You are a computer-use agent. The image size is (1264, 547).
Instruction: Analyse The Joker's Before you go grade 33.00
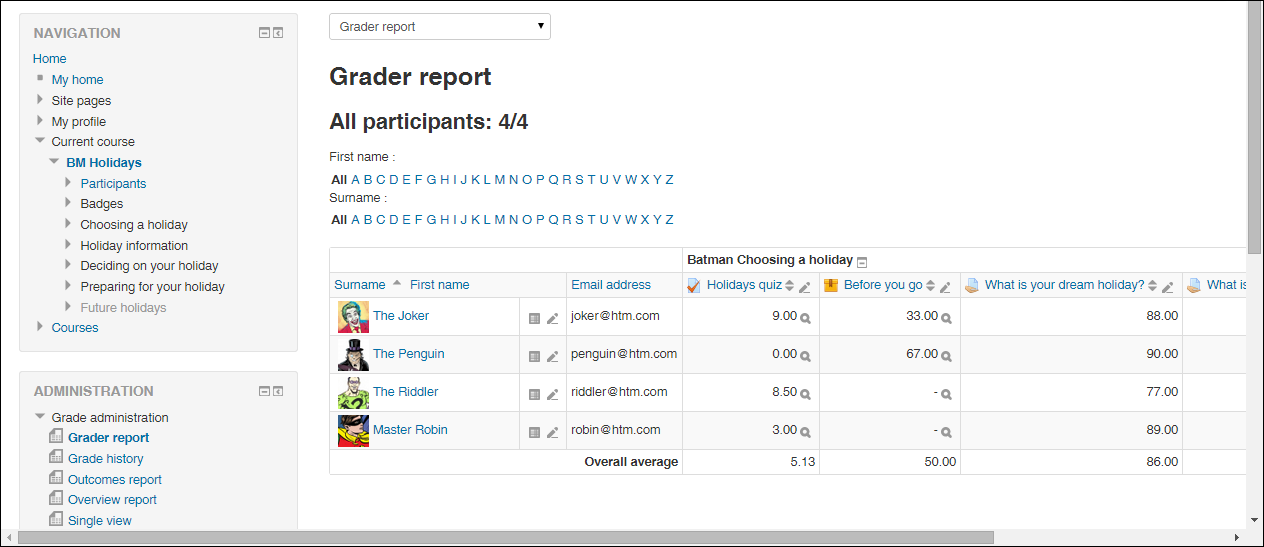[x=947, y=318]
